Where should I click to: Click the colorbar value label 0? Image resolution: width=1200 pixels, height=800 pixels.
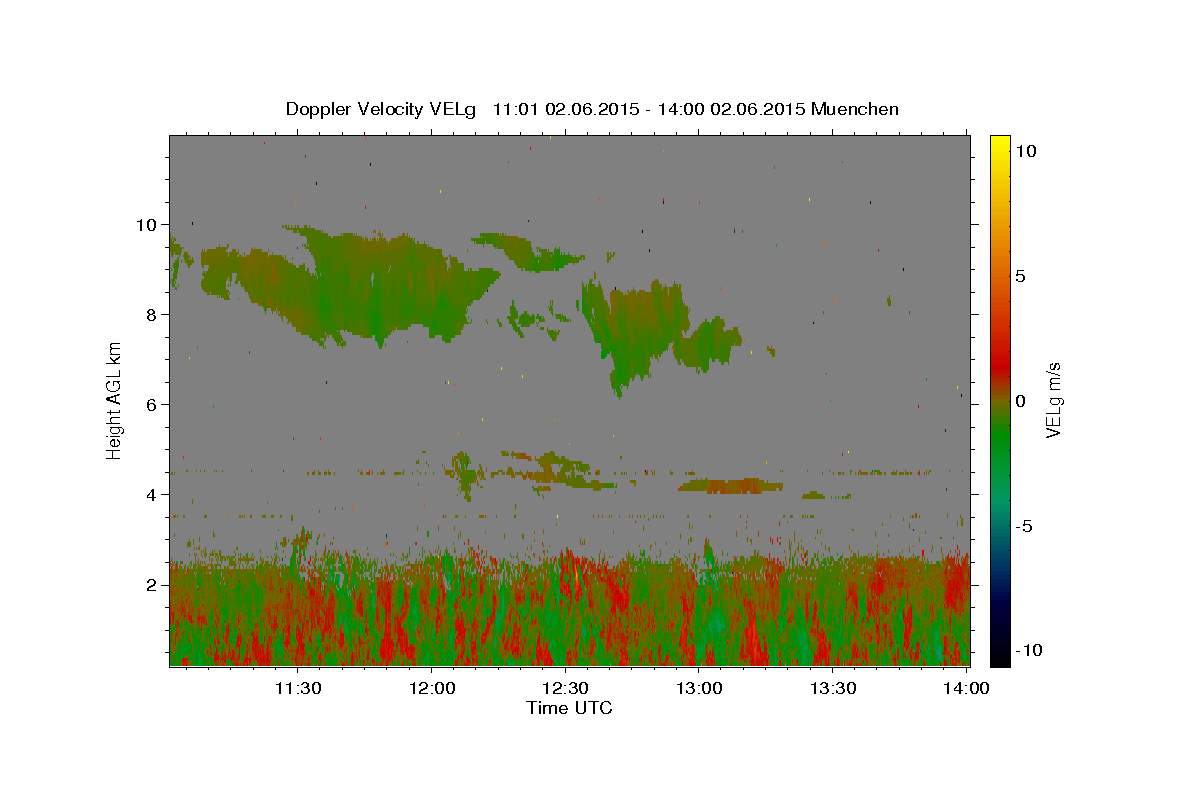coord(1020,401)
